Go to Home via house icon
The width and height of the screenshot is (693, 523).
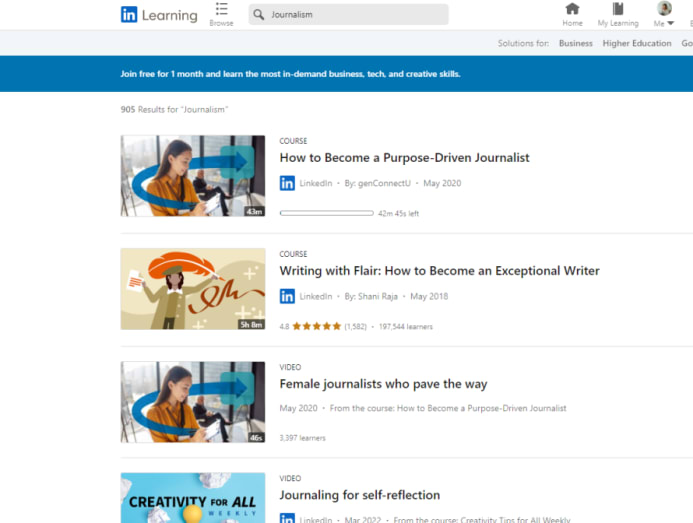572,9
